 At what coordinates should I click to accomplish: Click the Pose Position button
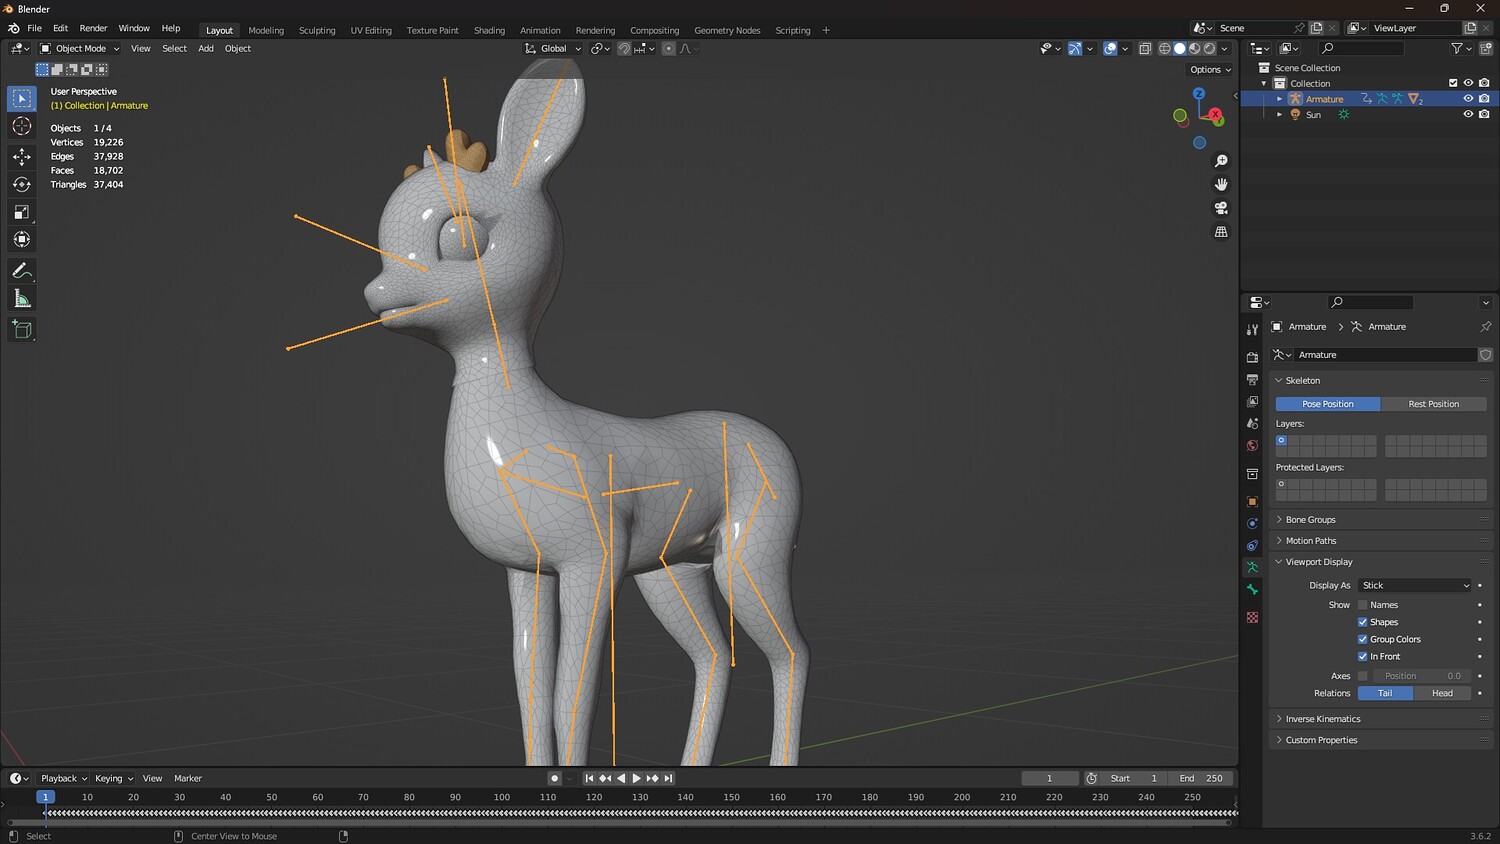pos(1328,404)
